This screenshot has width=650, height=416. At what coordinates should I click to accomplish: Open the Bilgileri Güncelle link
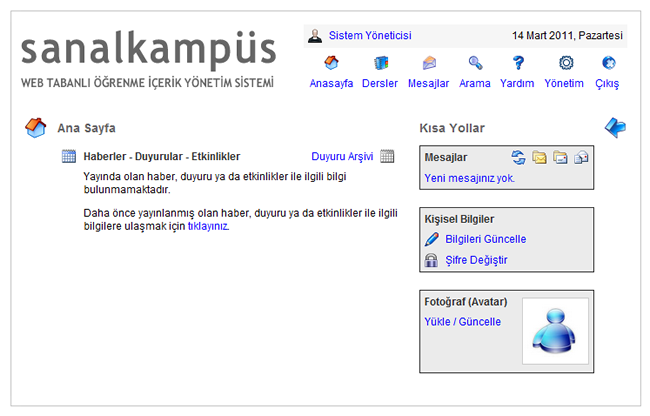(485, 239)
